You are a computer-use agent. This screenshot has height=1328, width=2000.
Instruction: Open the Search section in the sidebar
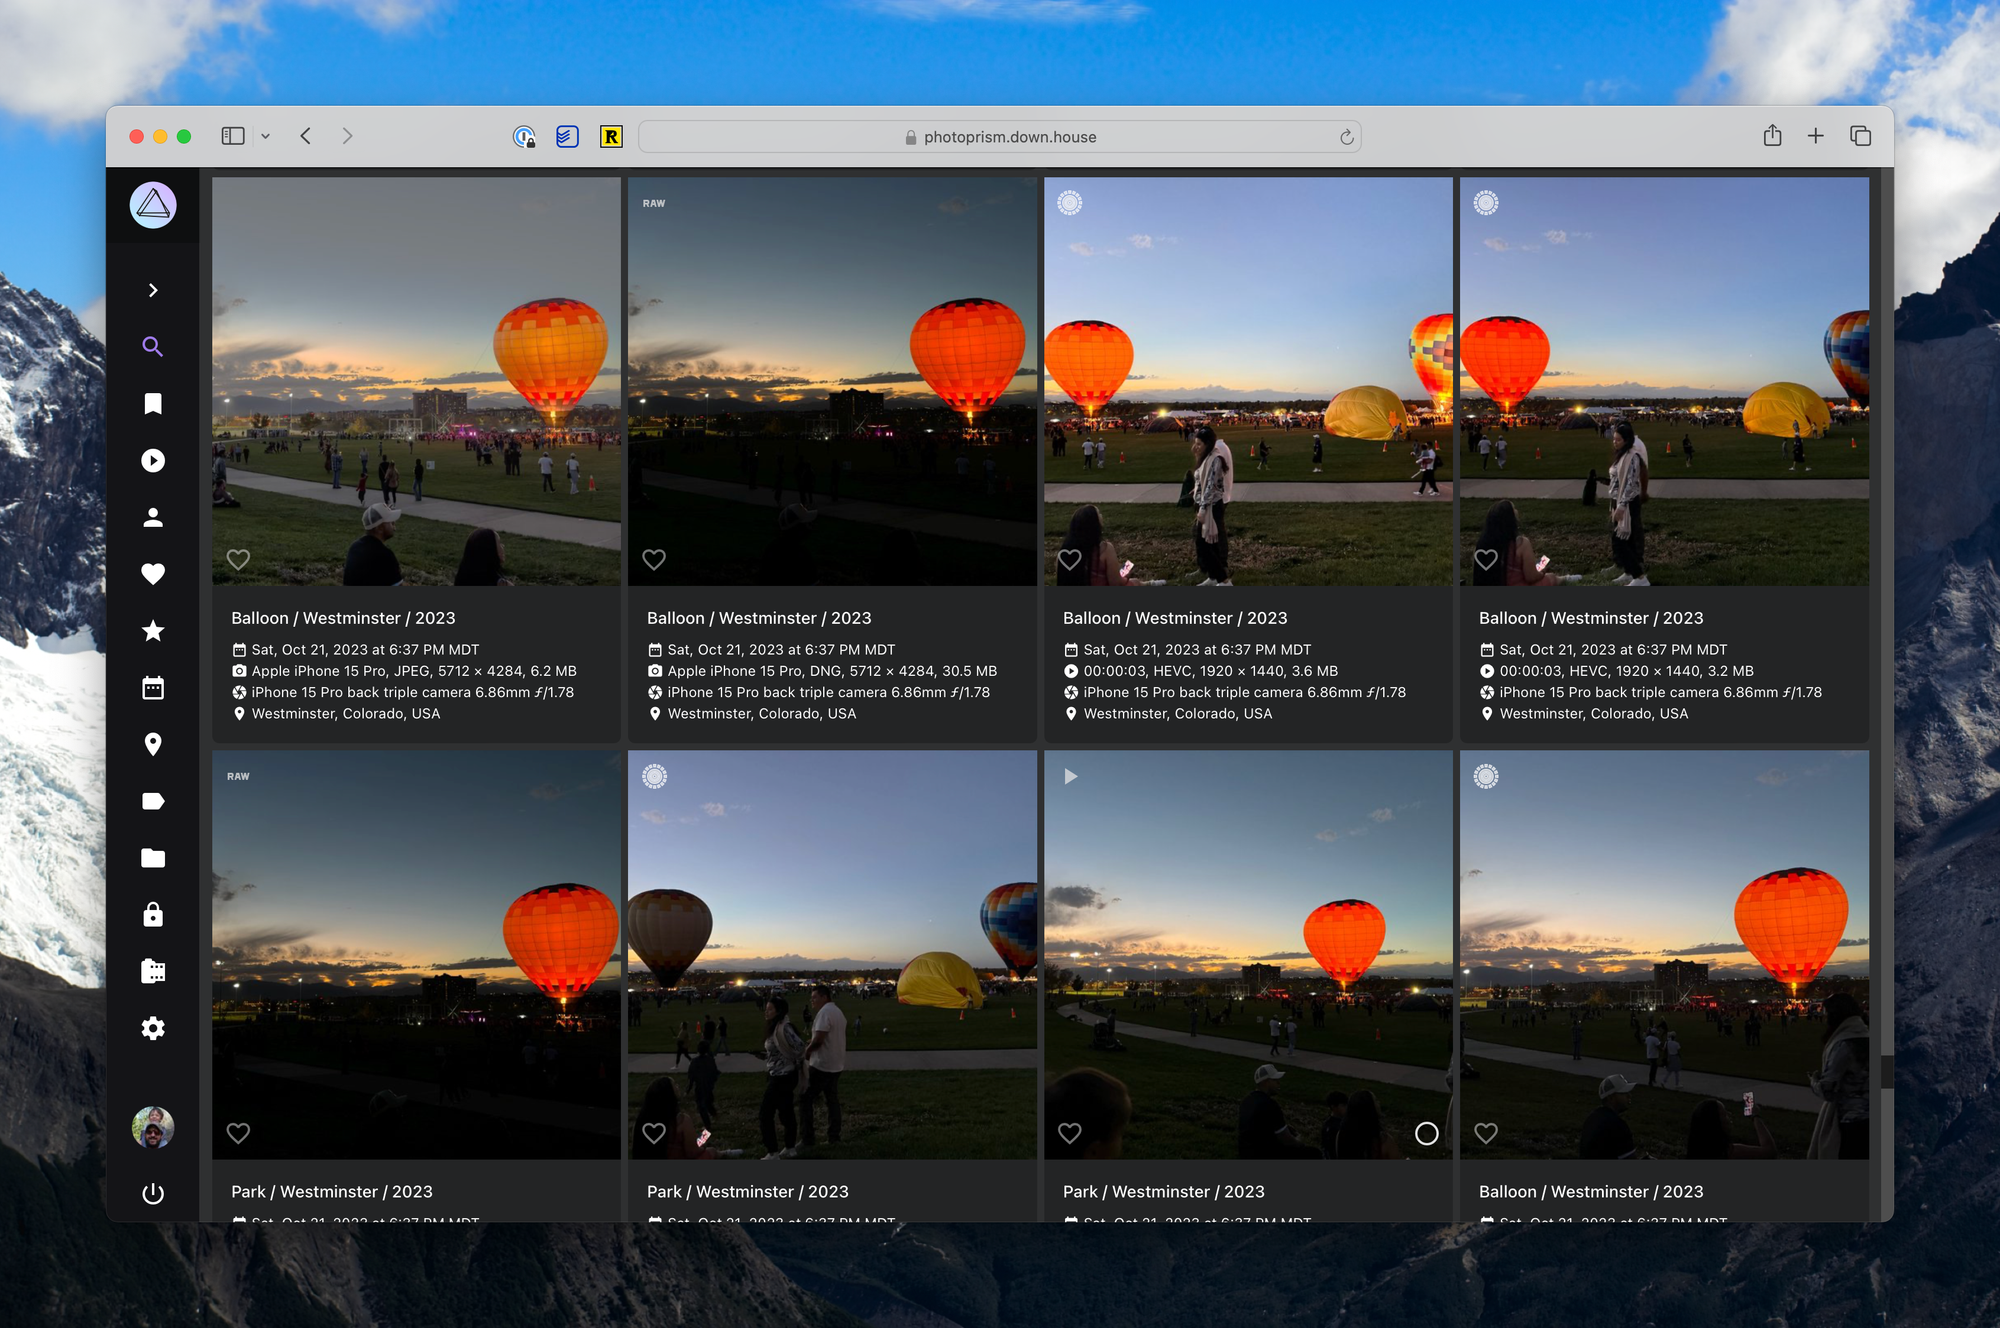[152, 347]
